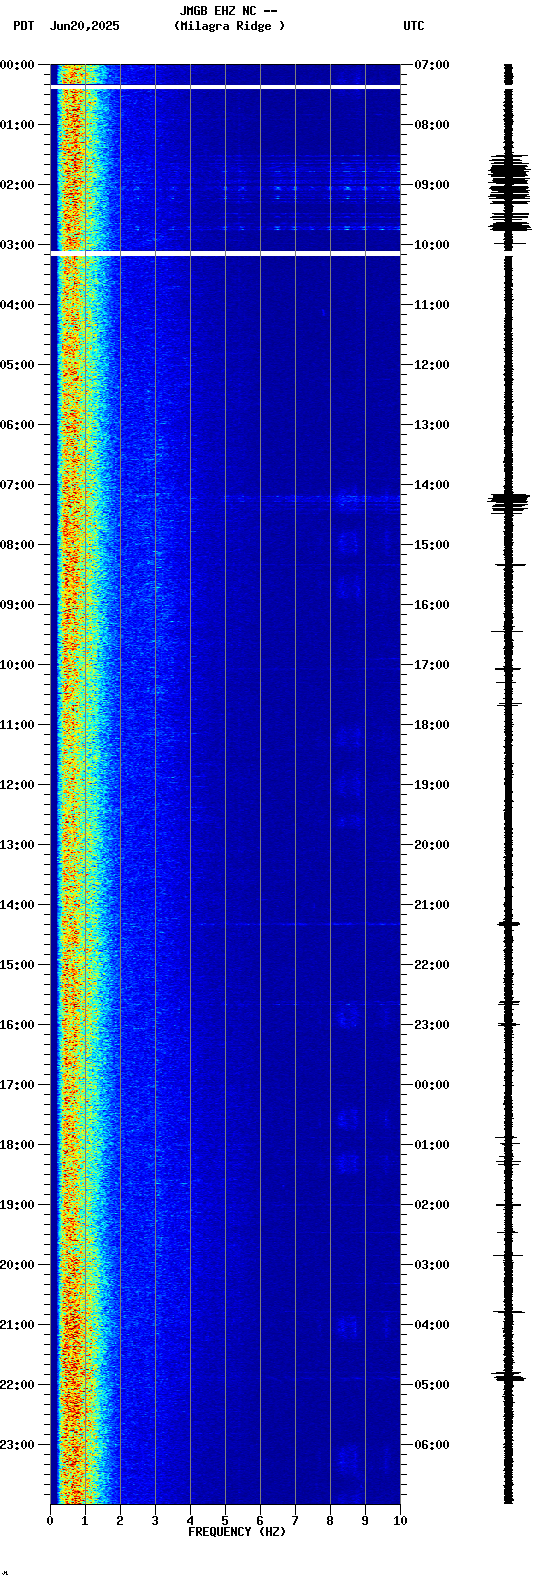Select the 18:00 PDT time label
This screenshot has width=552, height=1584.
17,1145
